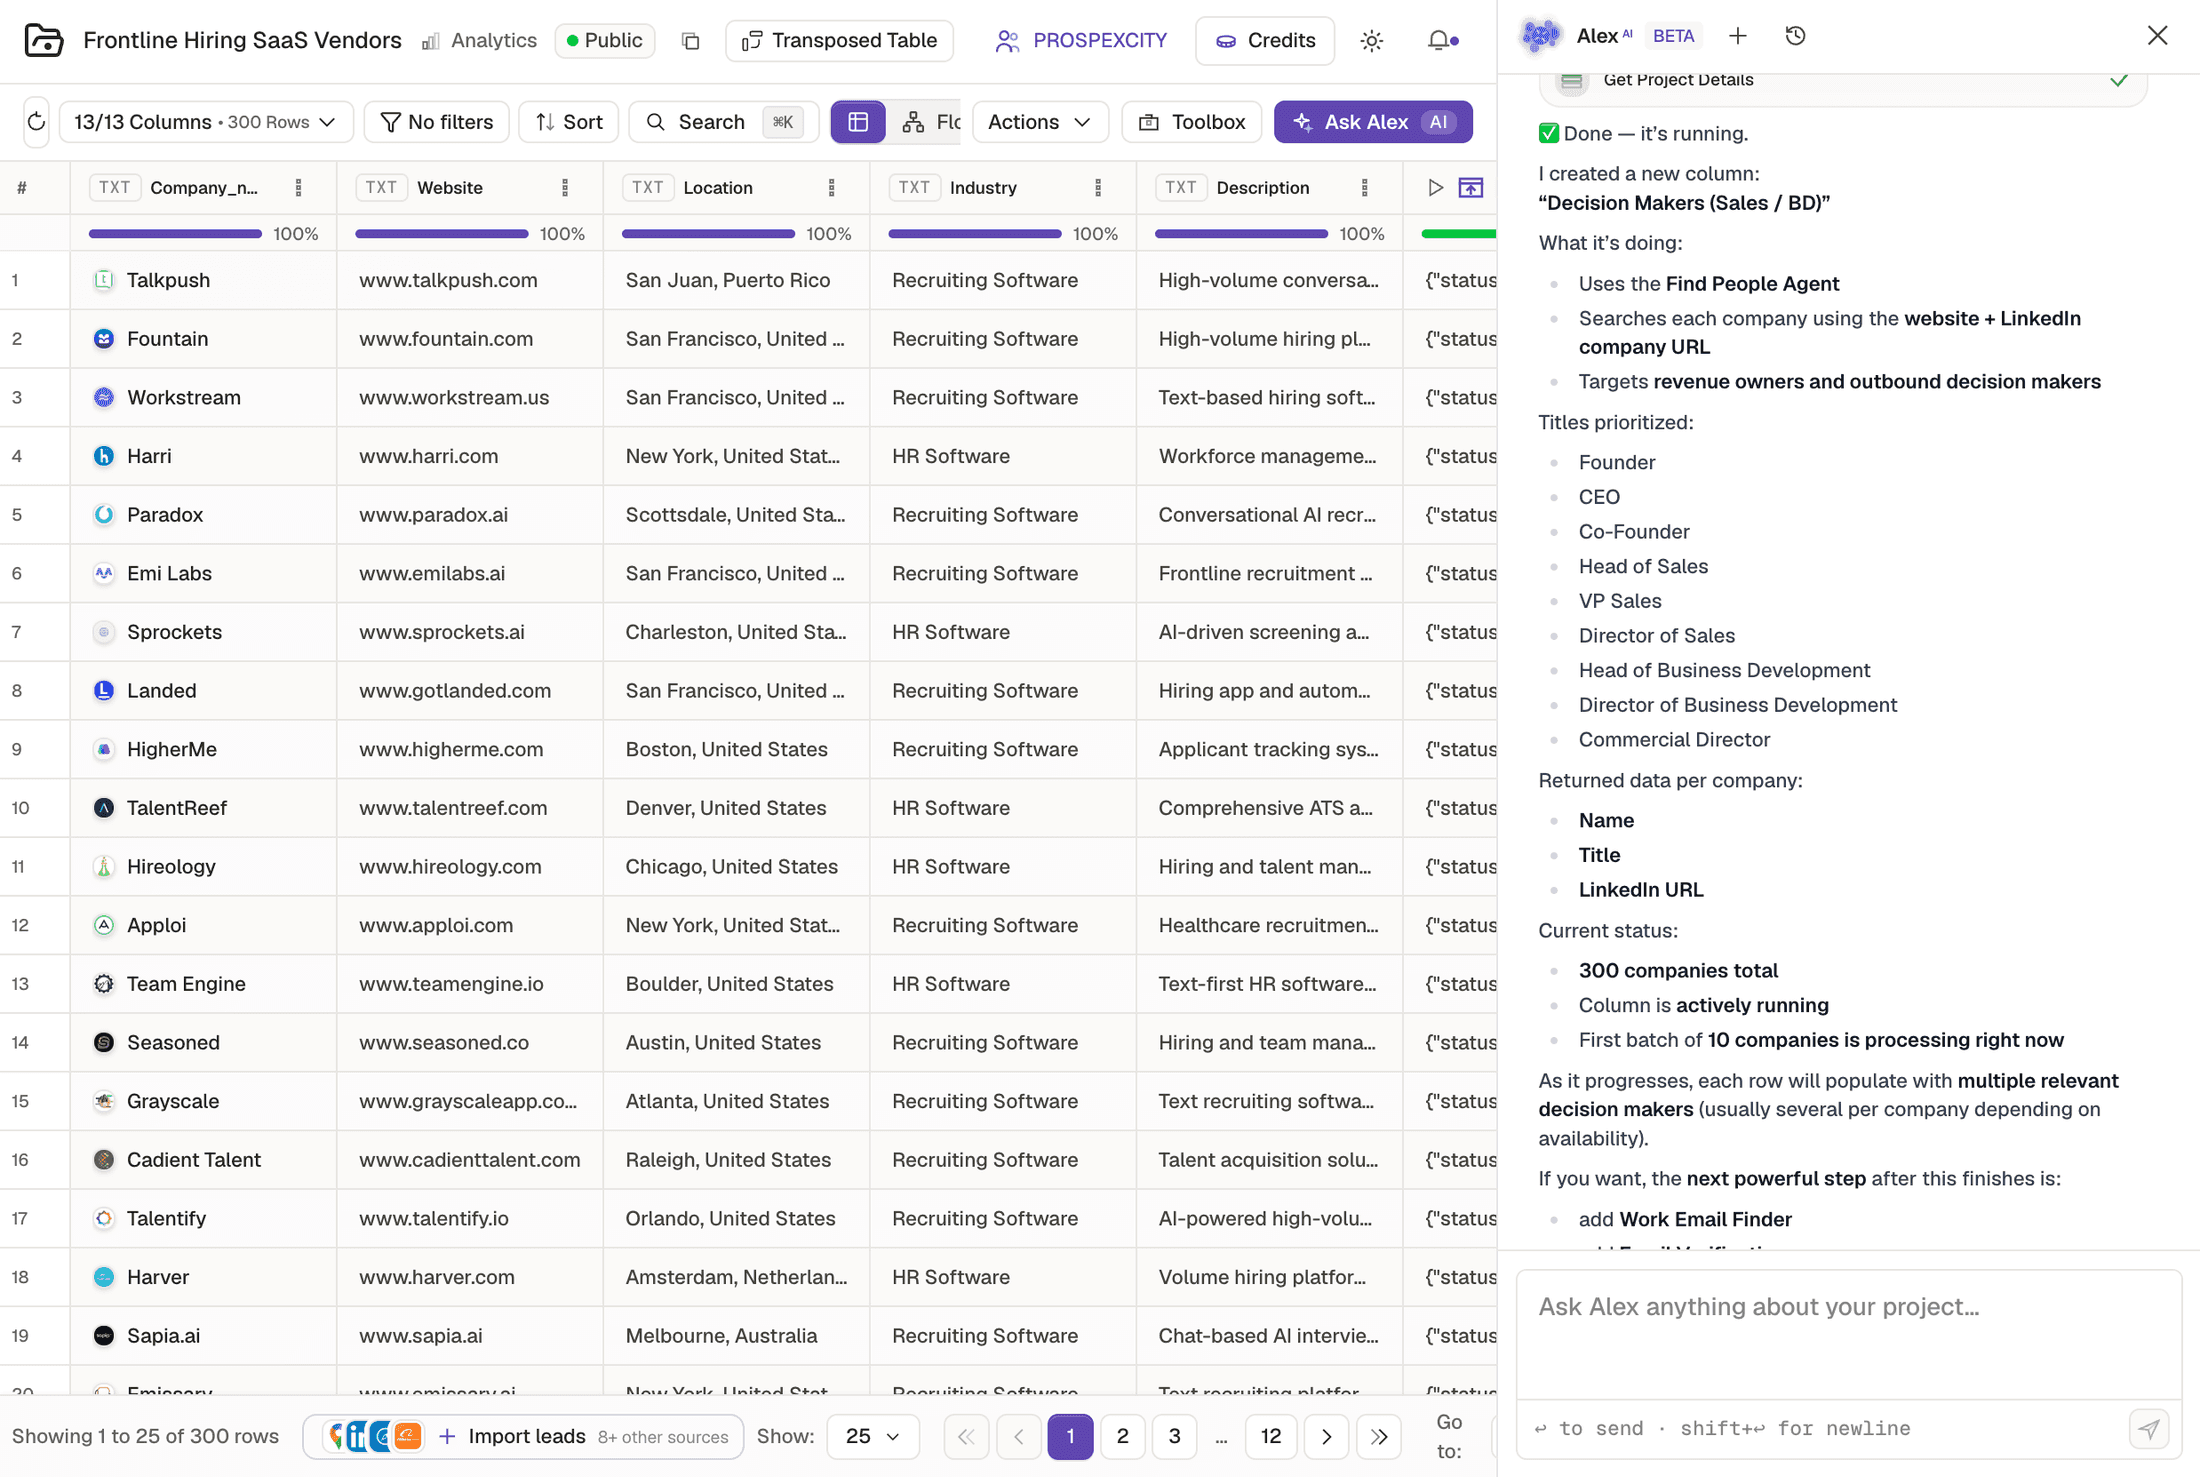Image resolution: width=2200 pixels, height=1477 pixels.
Task: Click the Alex AI avatar icon
Action: [1541, 36]
